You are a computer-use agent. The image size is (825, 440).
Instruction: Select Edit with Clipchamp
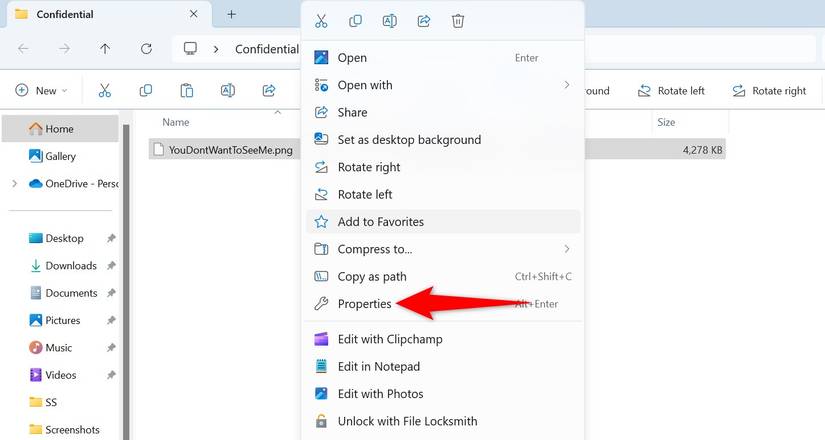click(x=443, y=339)
